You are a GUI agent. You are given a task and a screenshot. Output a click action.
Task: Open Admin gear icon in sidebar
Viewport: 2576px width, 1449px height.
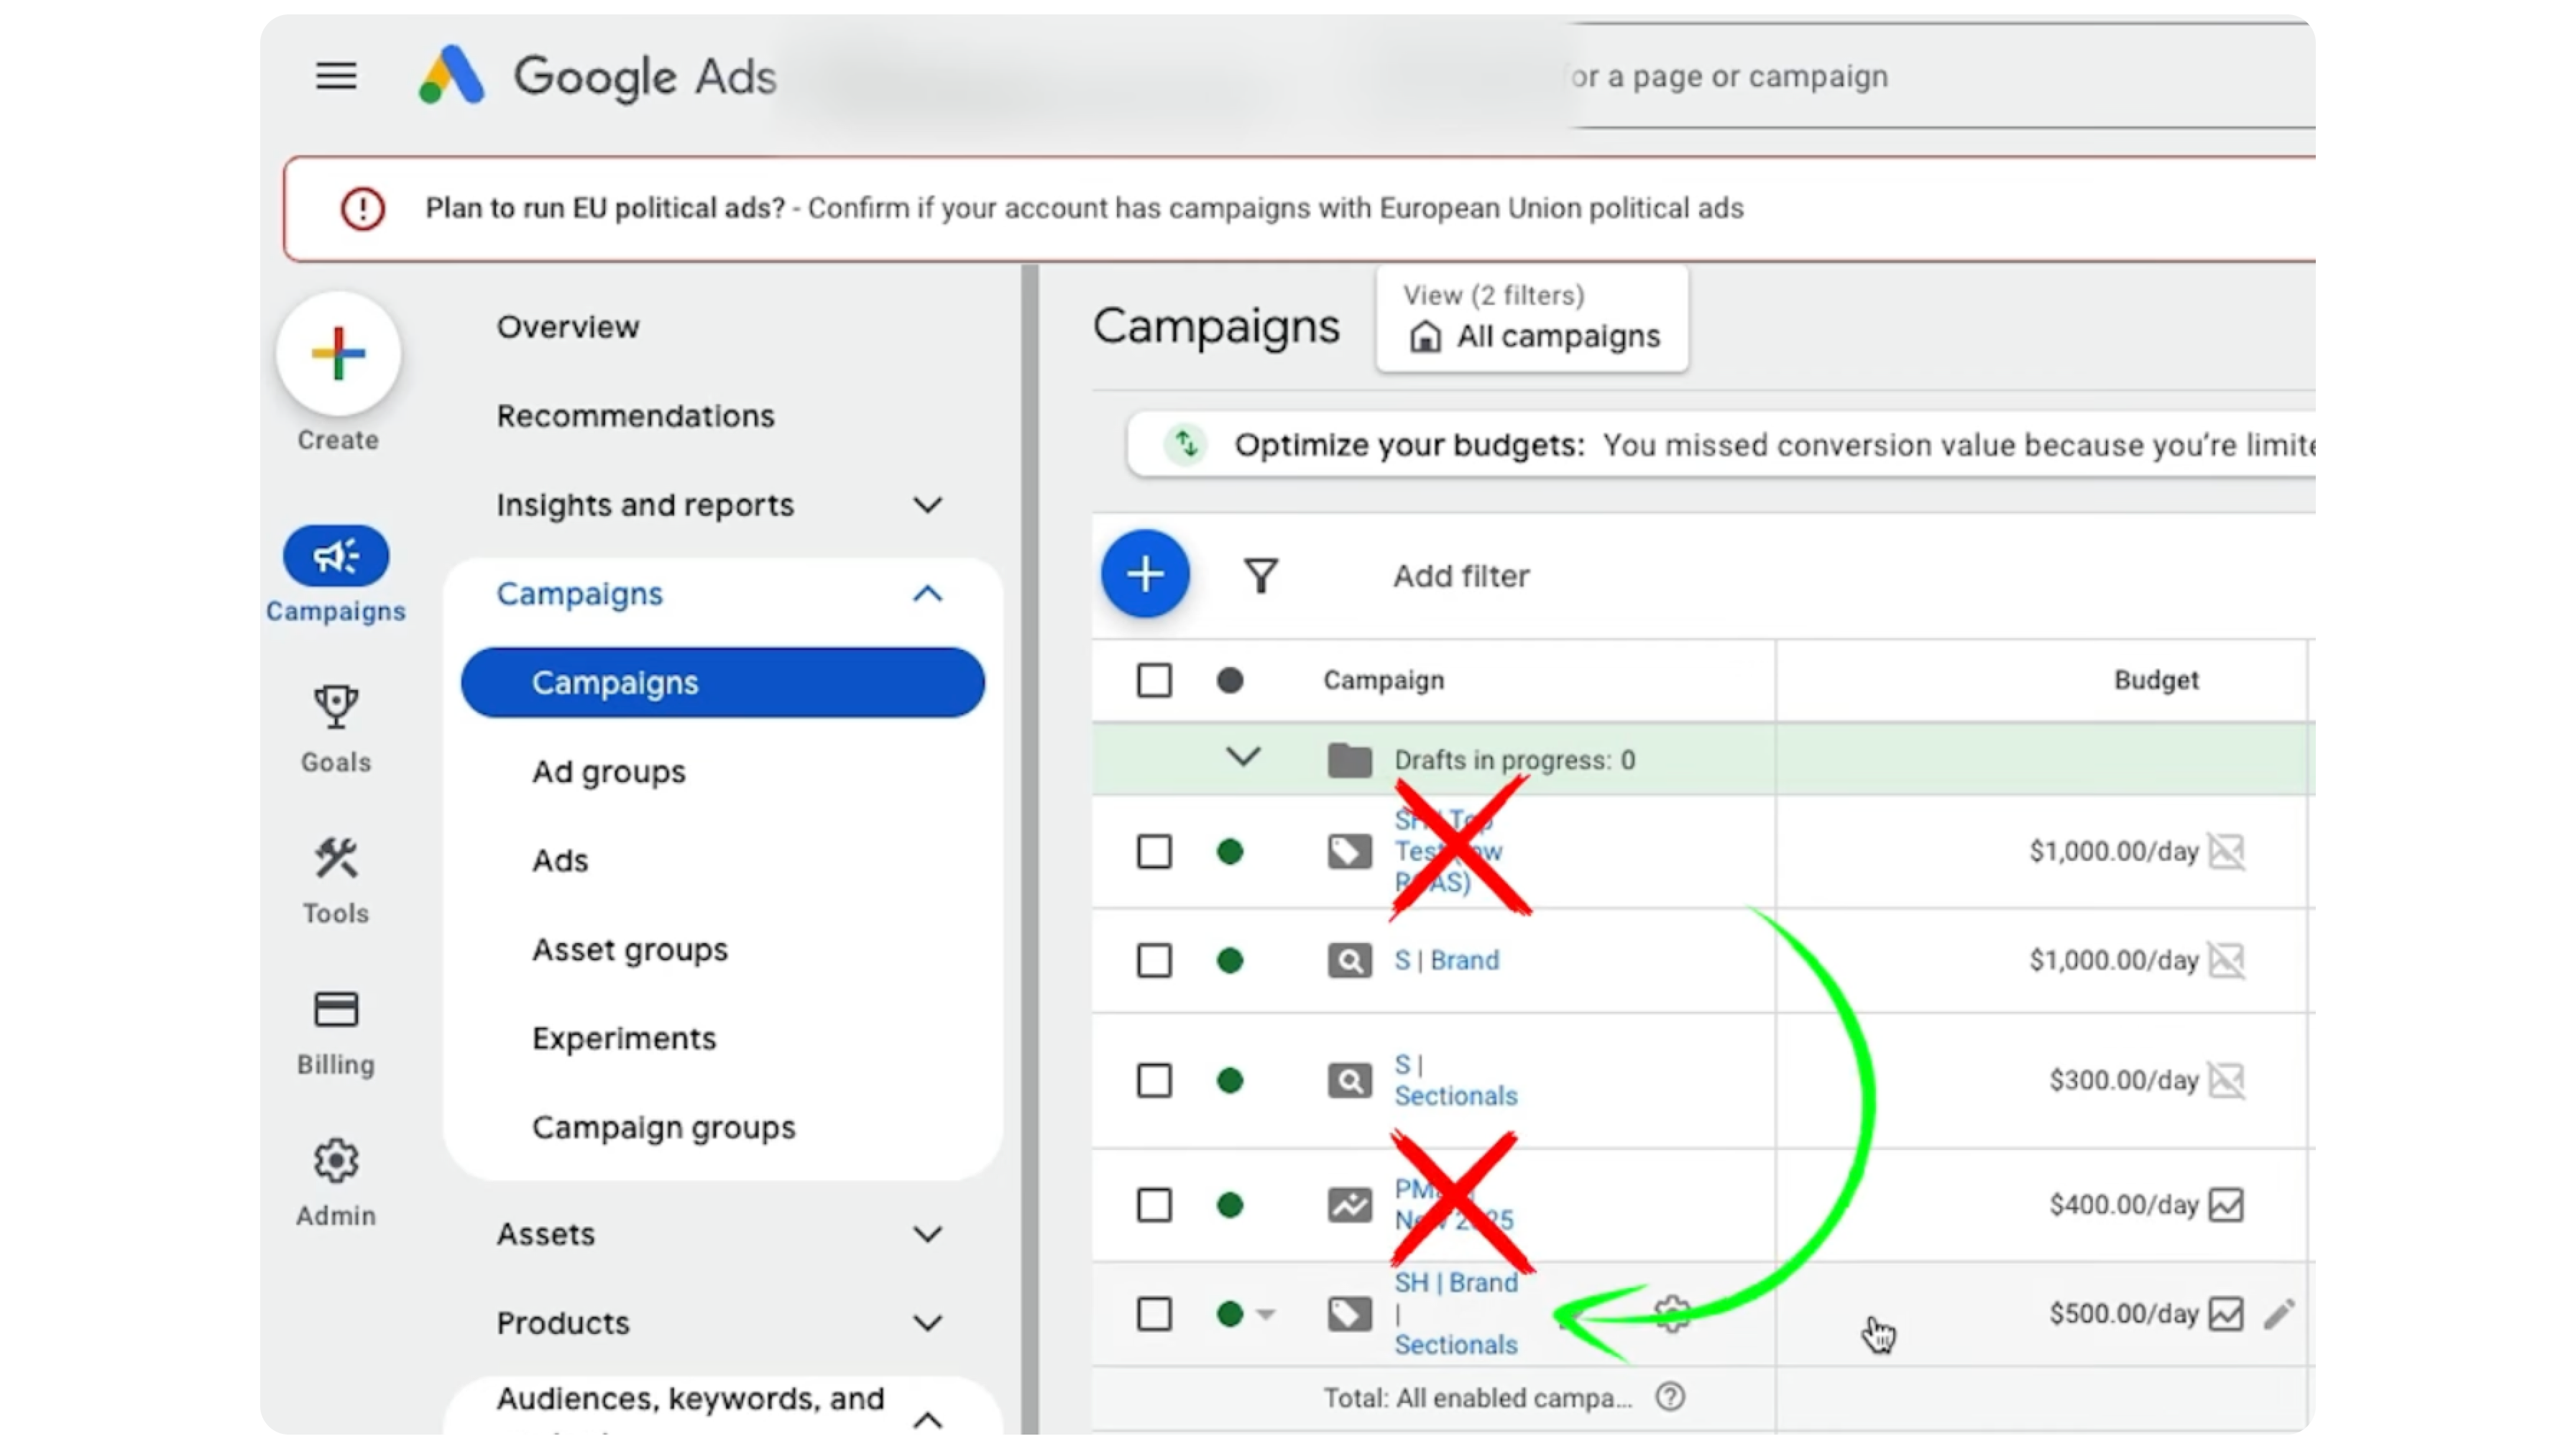(x=336, y=1161)
